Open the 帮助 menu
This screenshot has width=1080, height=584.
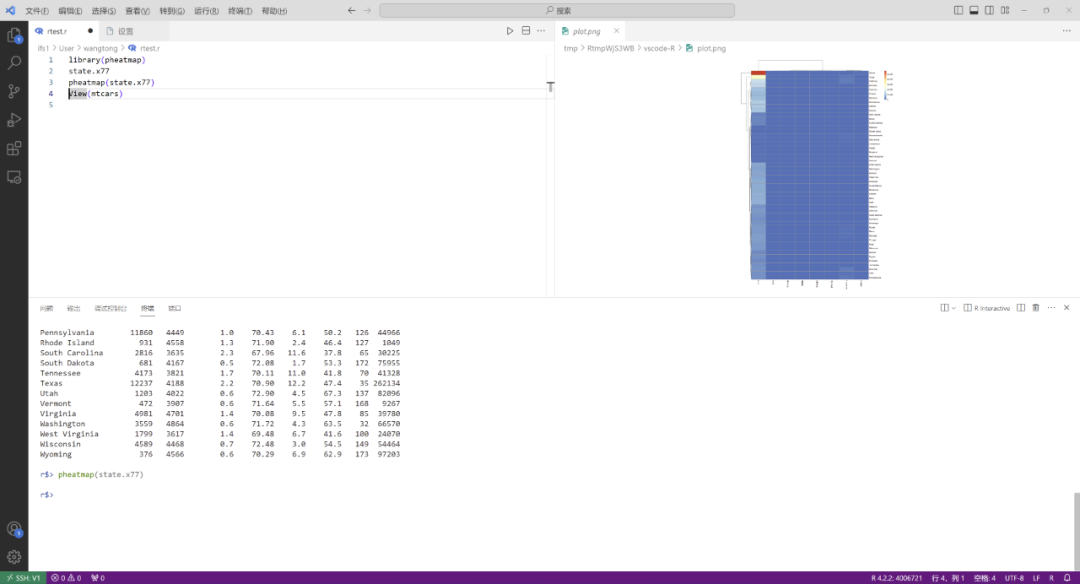pos(274,11)
